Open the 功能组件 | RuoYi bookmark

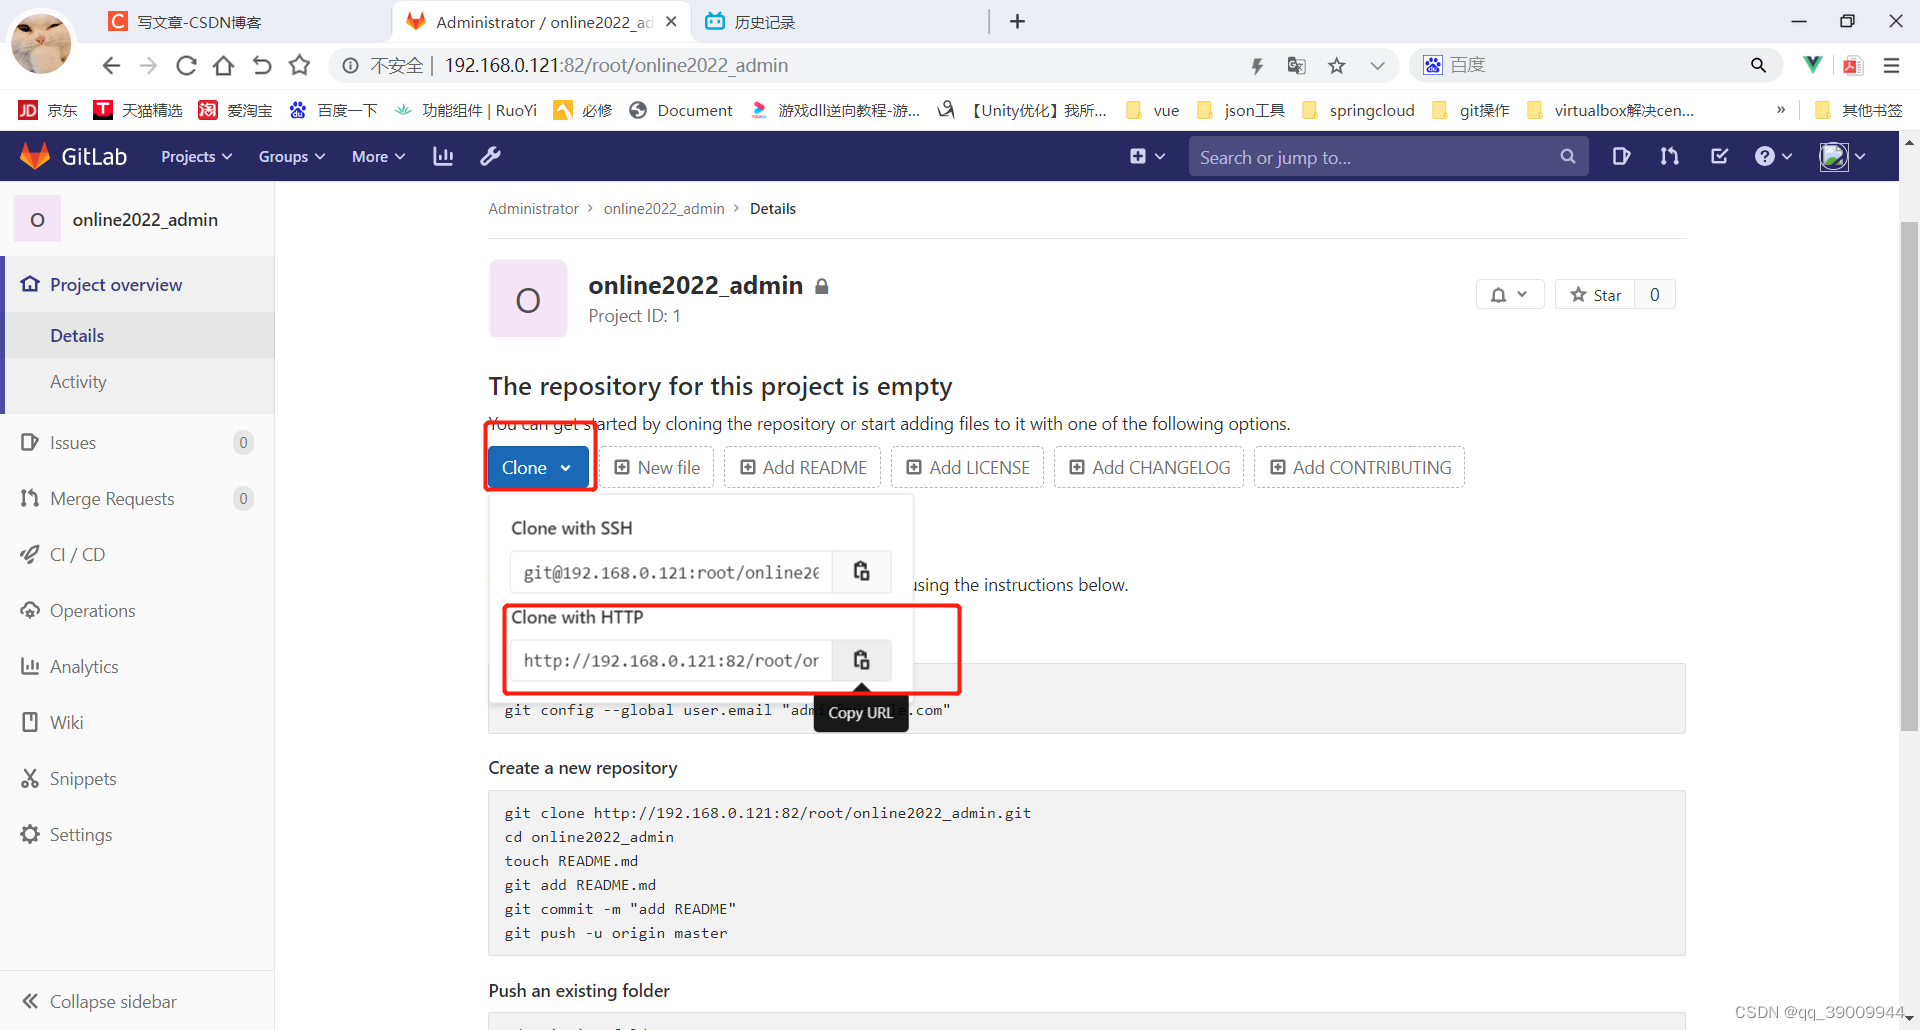466,110
